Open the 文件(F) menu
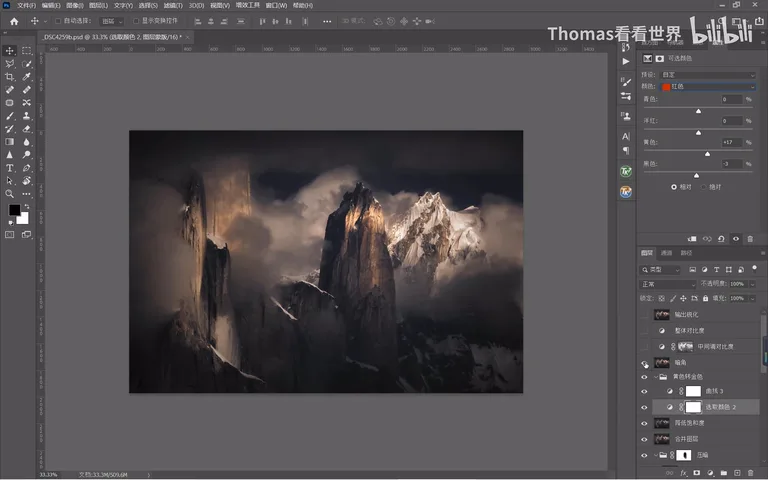The image size is (768, 480). (26, 5)
